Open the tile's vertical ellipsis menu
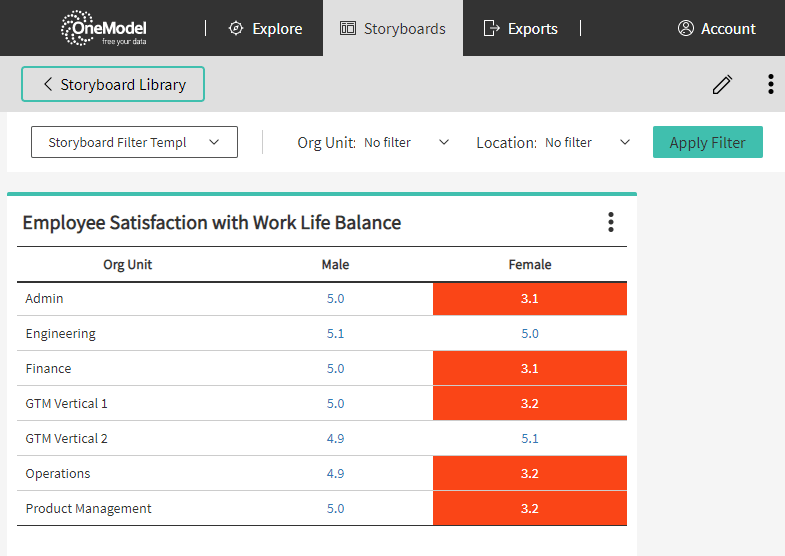 pos(611,222)
